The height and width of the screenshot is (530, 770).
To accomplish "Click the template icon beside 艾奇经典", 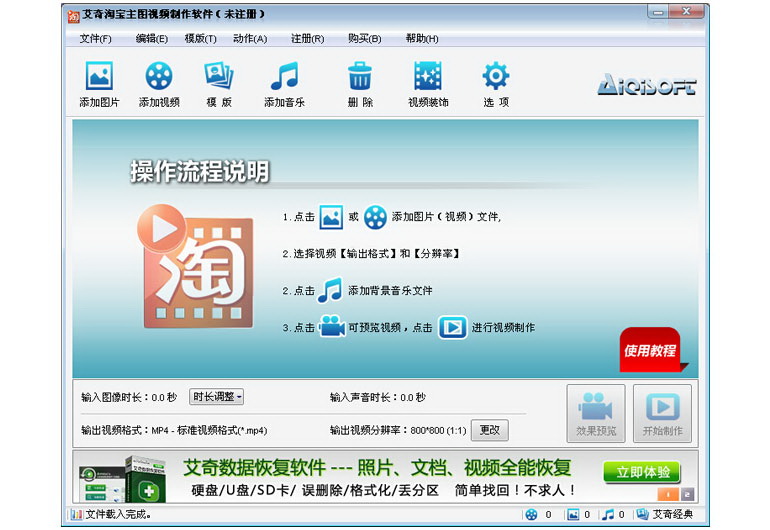I will click(x=642, y=514).
